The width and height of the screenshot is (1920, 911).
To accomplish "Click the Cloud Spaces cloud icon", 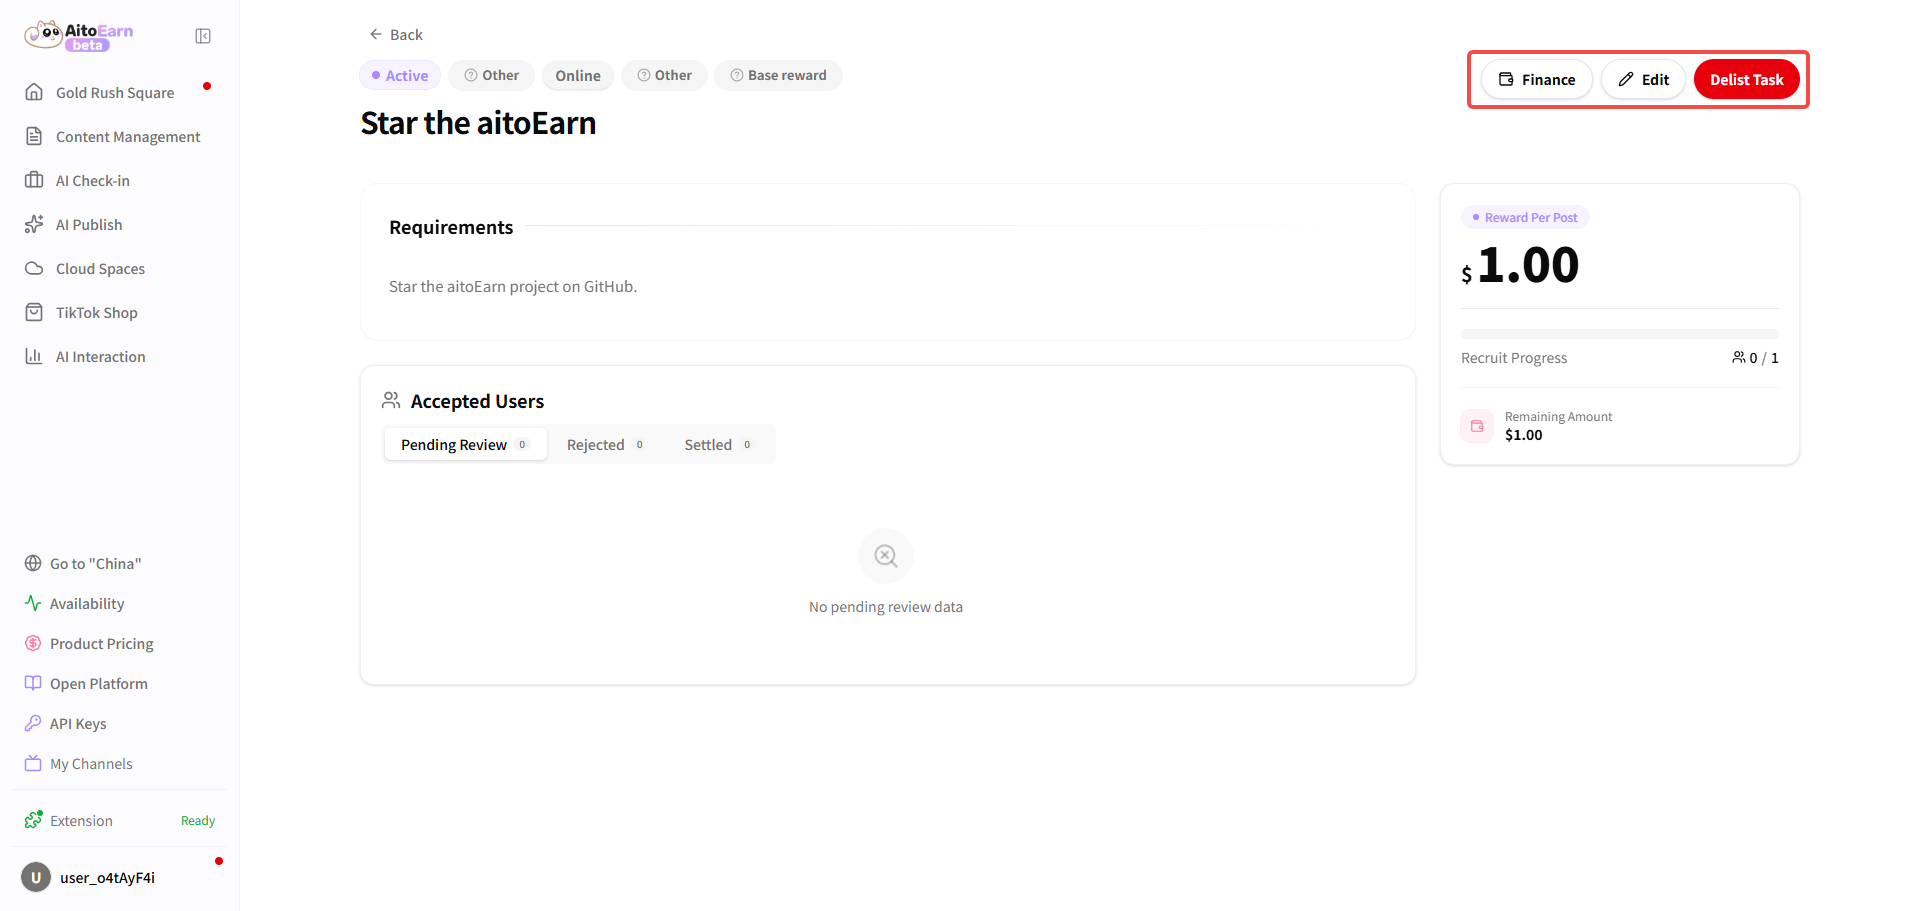I will pos(34,268).
